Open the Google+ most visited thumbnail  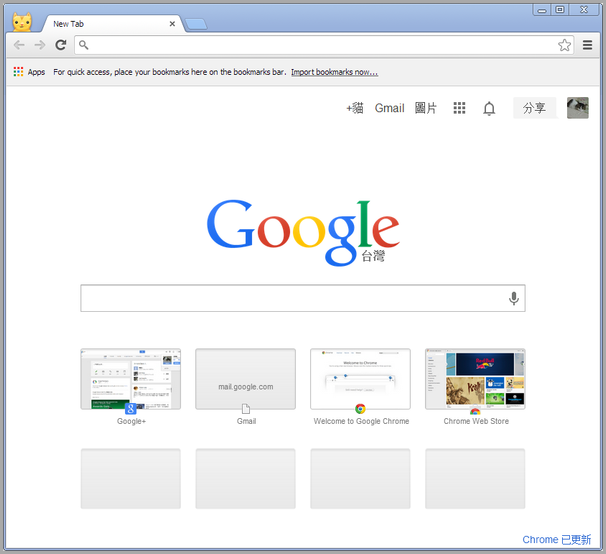click(131, 379)
